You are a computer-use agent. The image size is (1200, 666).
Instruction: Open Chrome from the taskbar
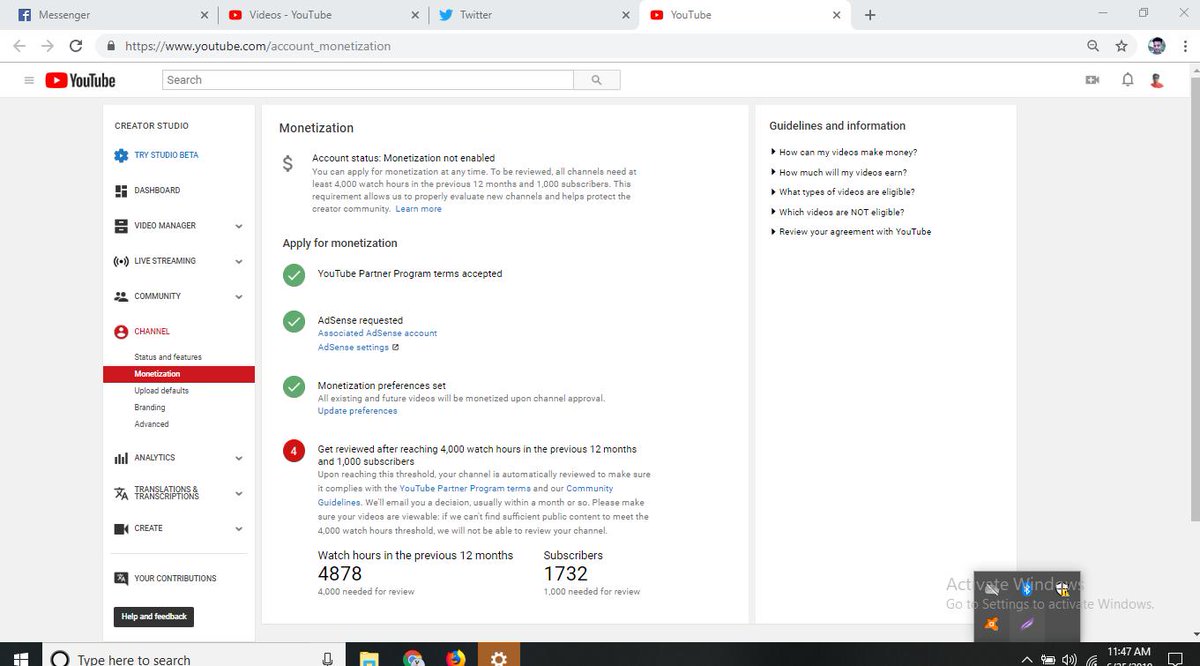413,658
